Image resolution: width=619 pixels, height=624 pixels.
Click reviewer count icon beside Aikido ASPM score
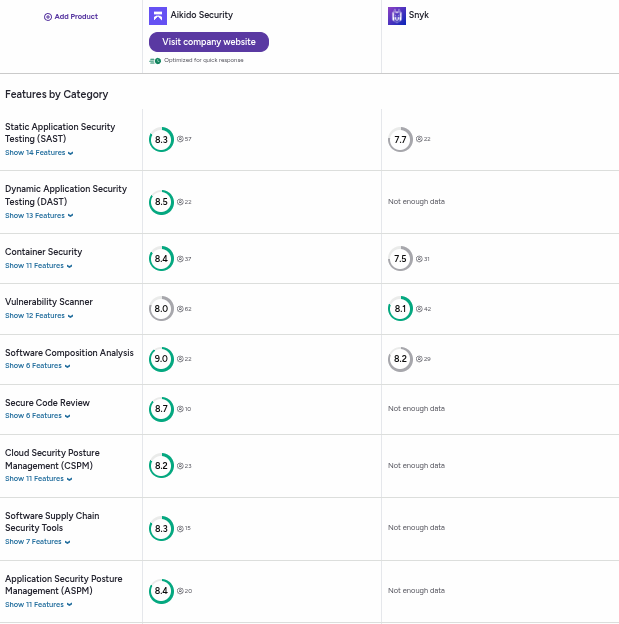pos(180,591)
